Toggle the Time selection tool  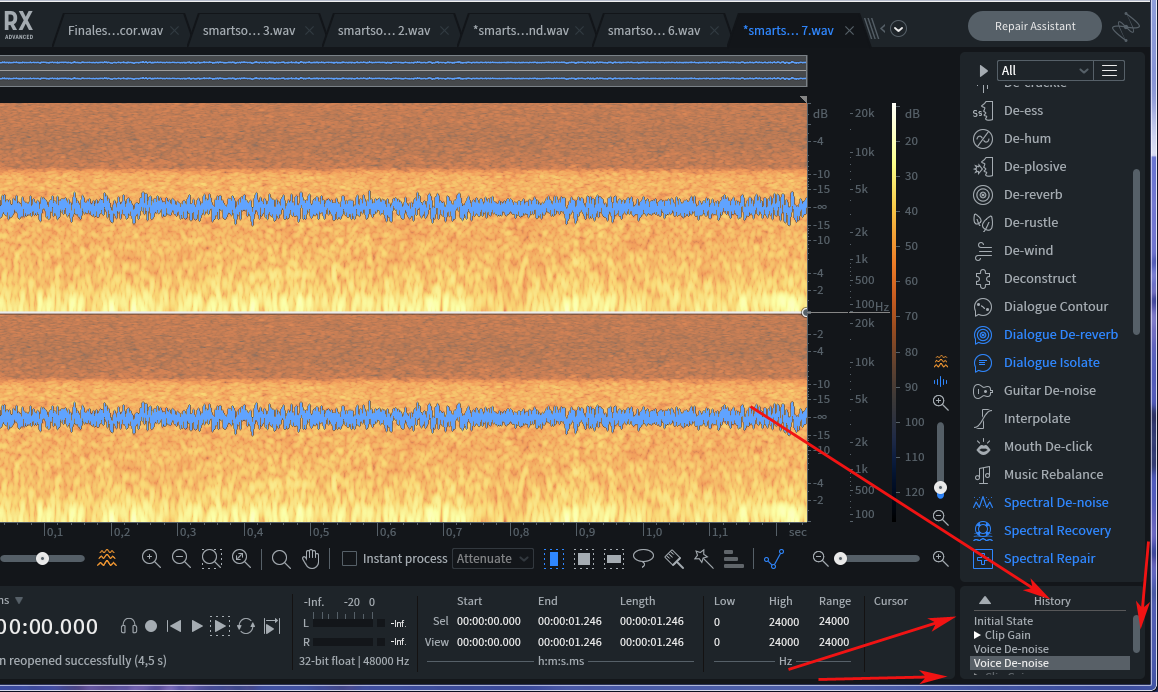(553, 559)
